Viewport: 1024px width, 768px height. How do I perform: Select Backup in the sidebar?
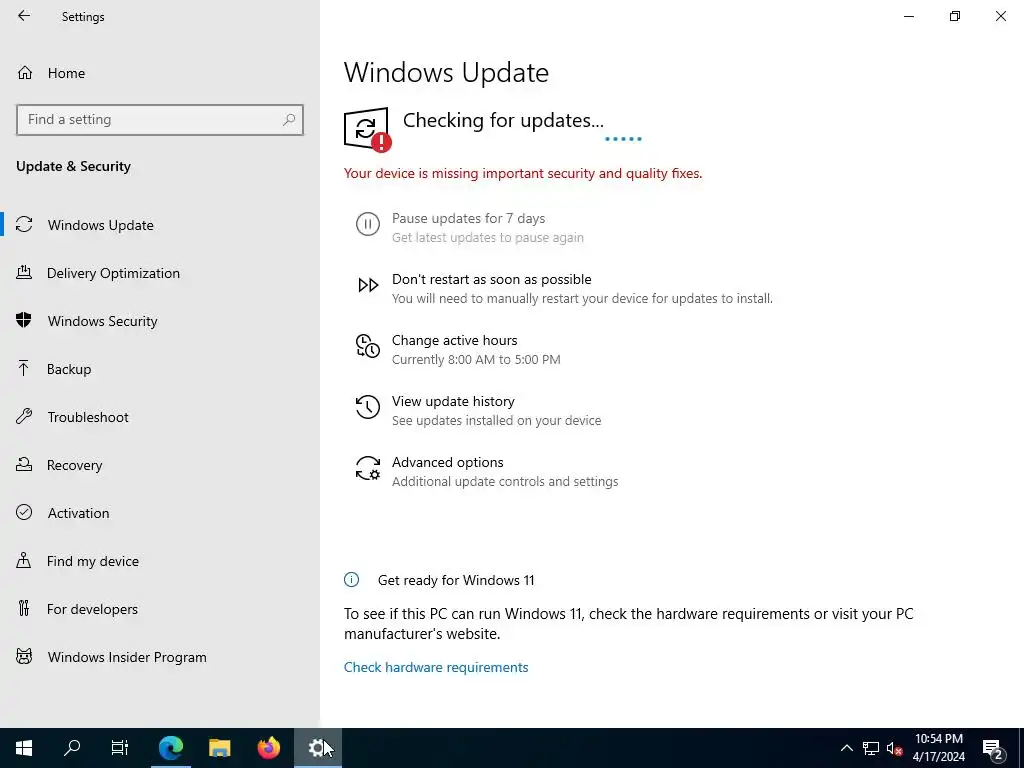click(x=160, y=369)
